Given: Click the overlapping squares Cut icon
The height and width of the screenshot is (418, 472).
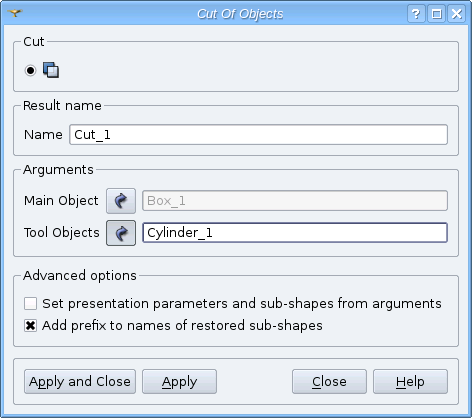Looking at the screenshot, I should coord(51,70).
